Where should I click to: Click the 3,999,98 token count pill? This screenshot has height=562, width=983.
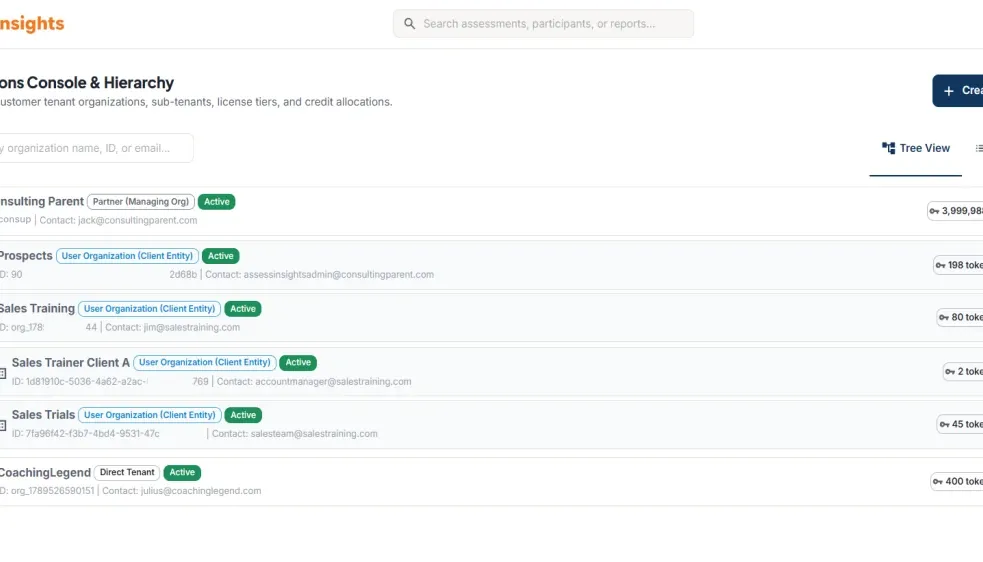pos(955,211)
